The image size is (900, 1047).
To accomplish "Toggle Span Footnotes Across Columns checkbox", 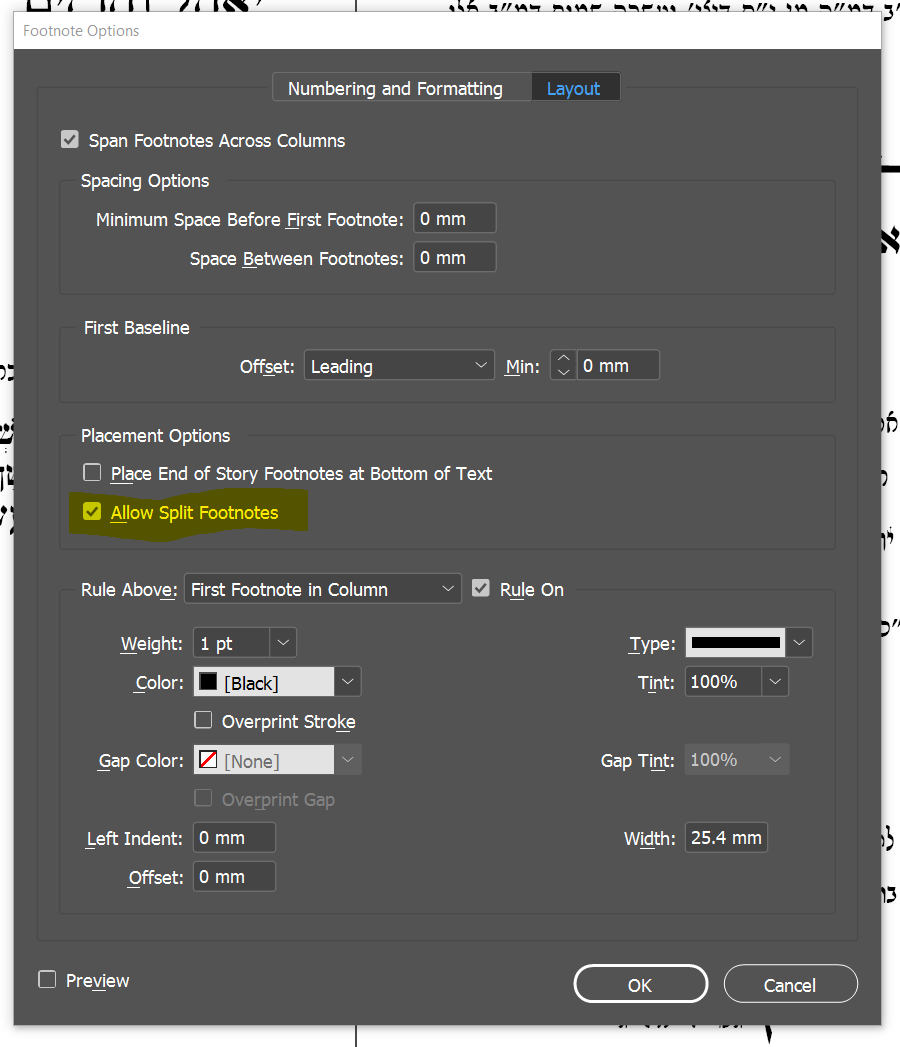I will pos(70,140).
